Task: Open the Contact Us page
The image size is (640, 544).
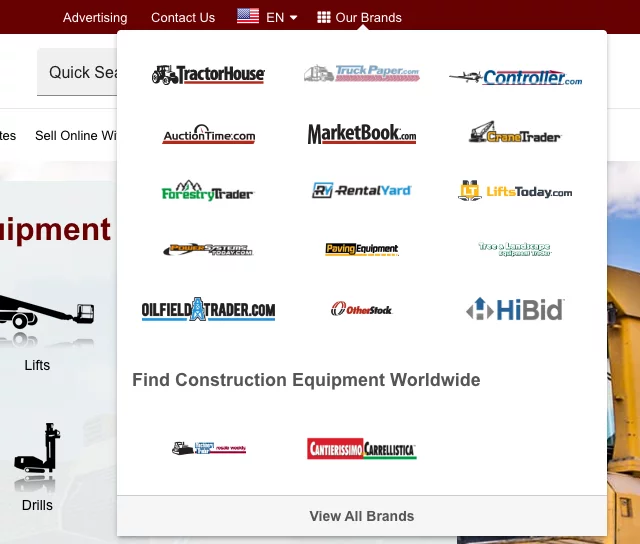Action: click(183, 18)
